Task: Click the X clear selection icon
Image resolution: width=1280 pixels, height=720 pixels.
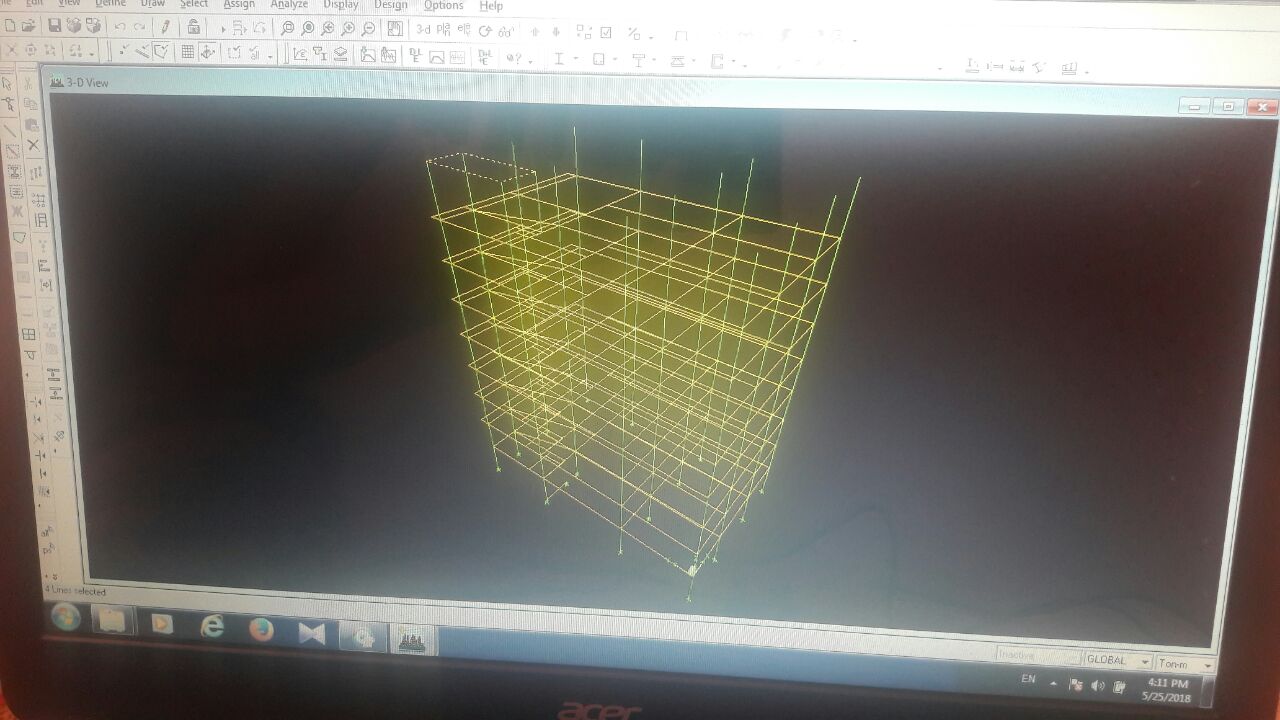Action: tap(33, 145)
